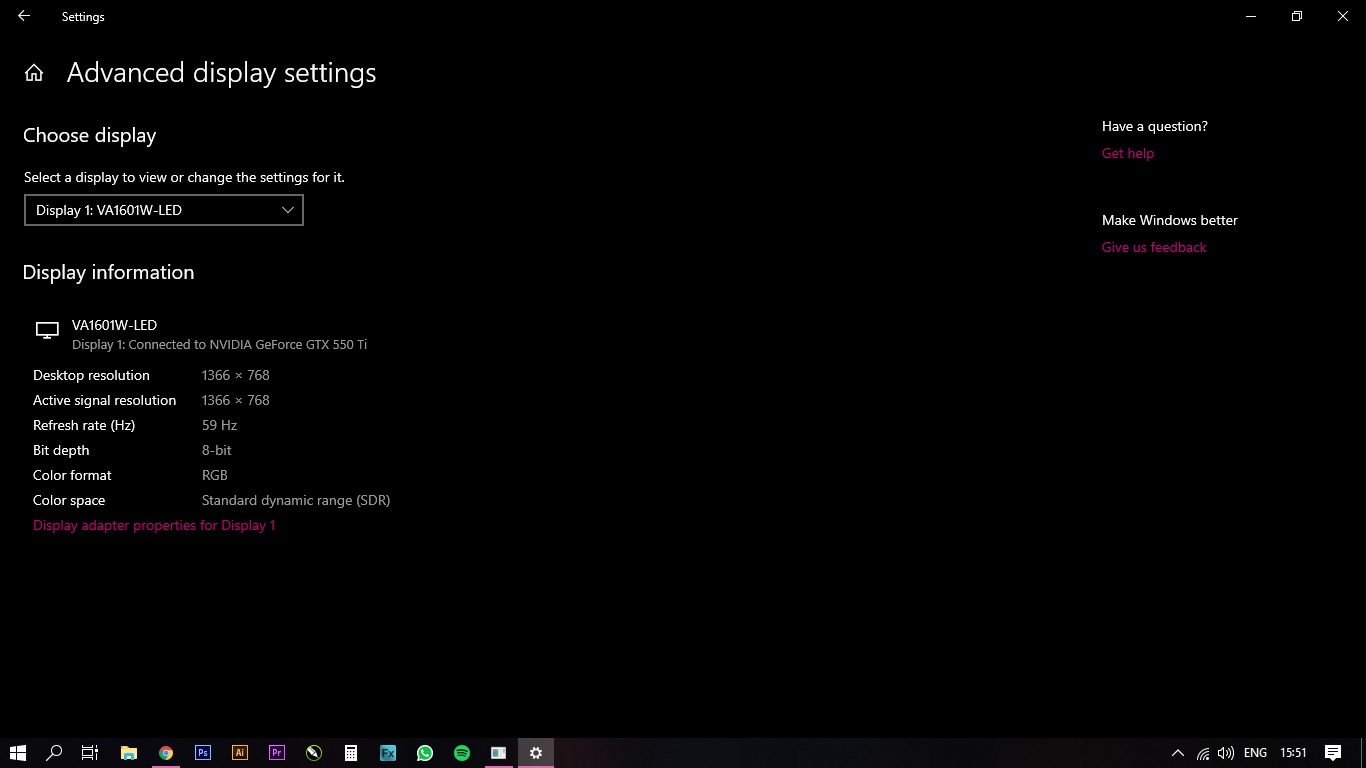The width and height of the screenshot is (1366, 768).
Task: Click the Settings home icon
Action: [33, 72]
